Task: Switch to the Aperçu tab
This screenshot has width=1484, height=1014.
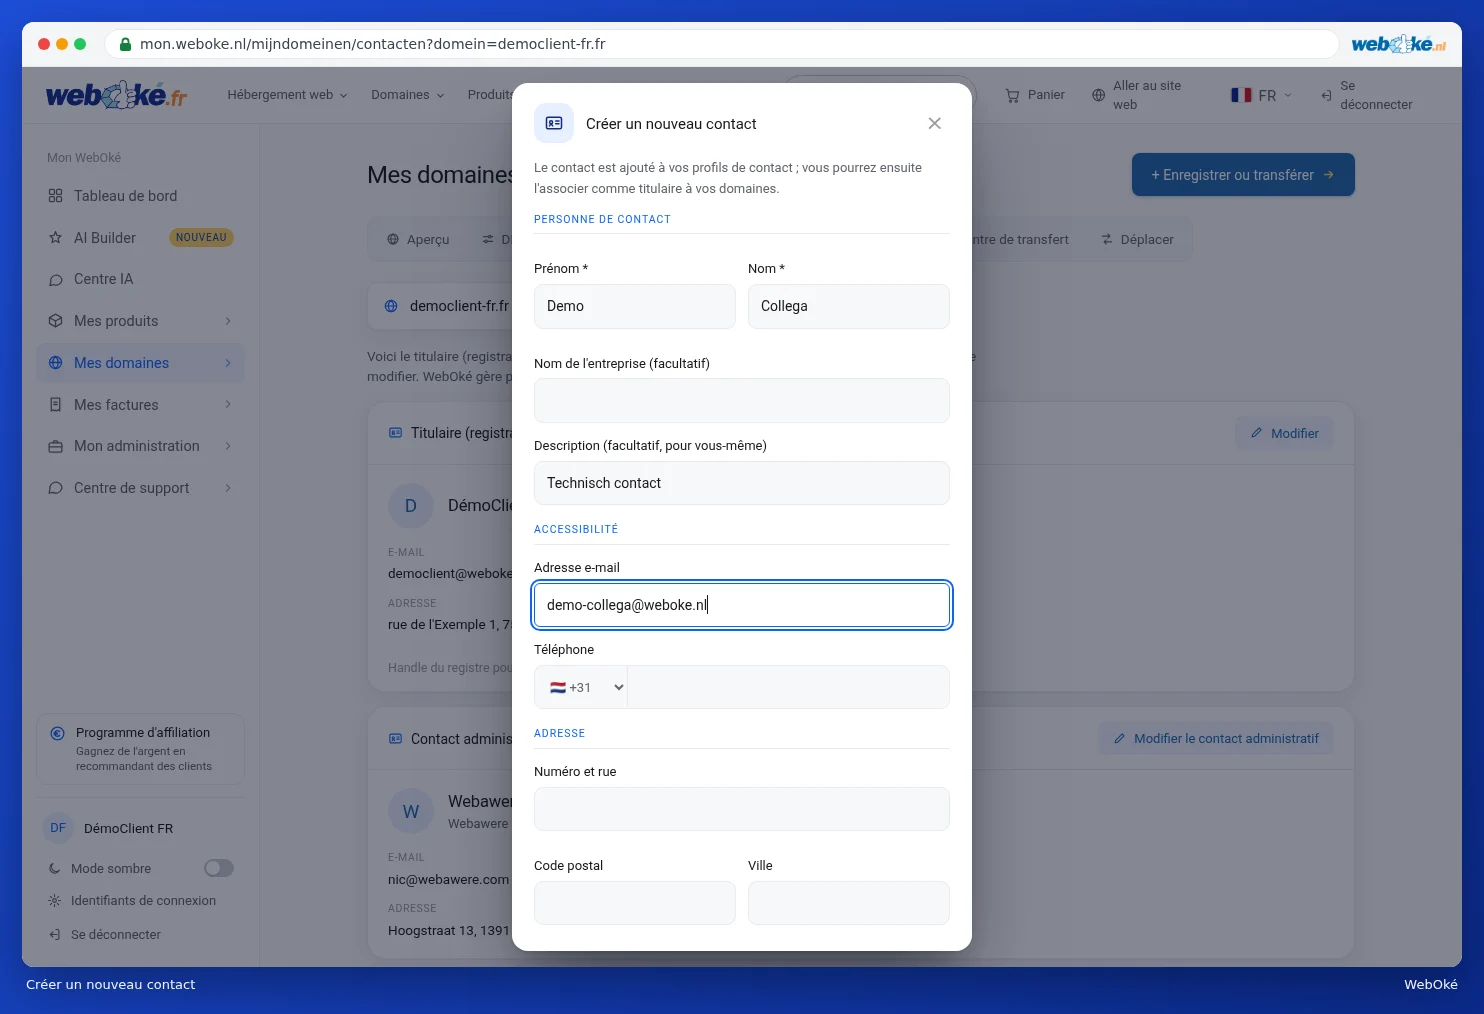Action: click(x=418, y=240)
